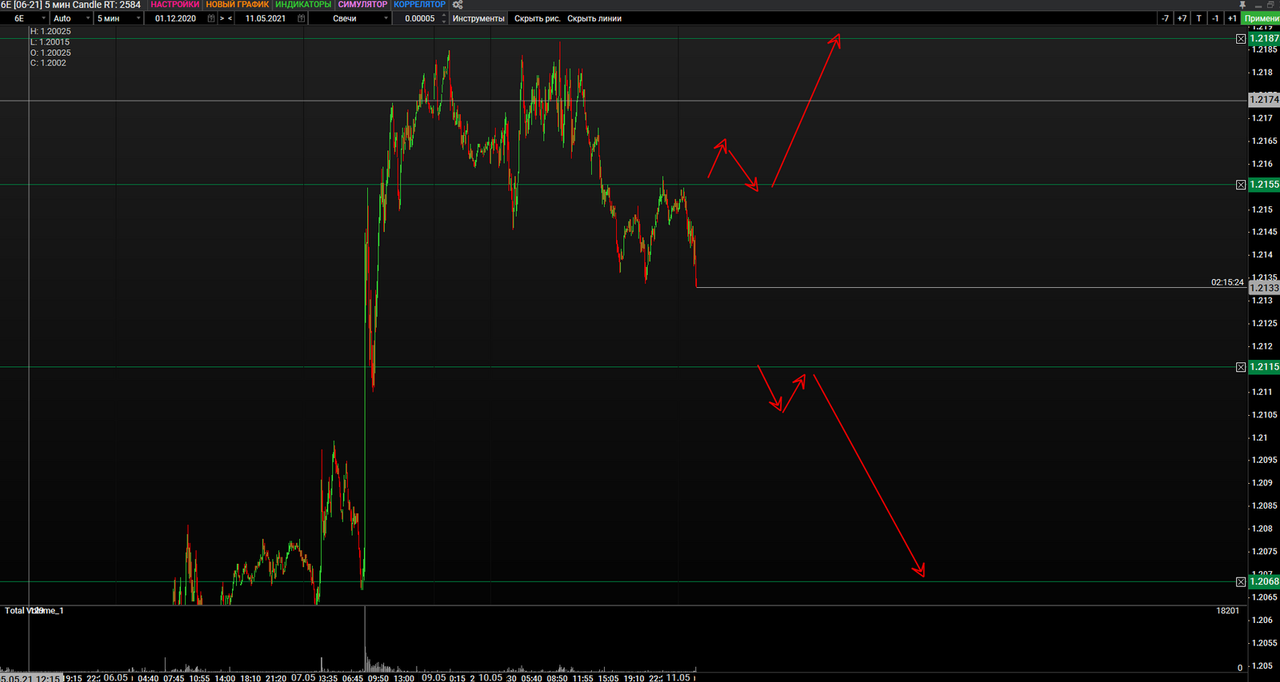Click the +7 days shift button

pos(1182,18)
